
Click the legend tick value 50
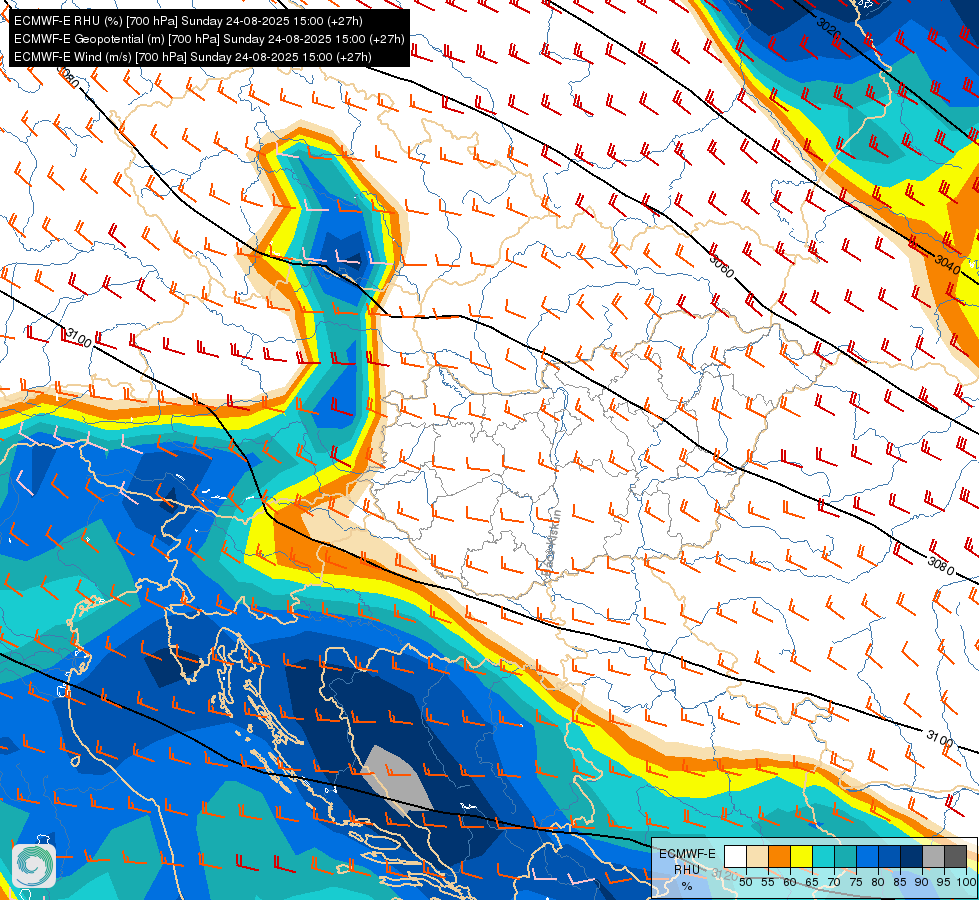[745, 882]
